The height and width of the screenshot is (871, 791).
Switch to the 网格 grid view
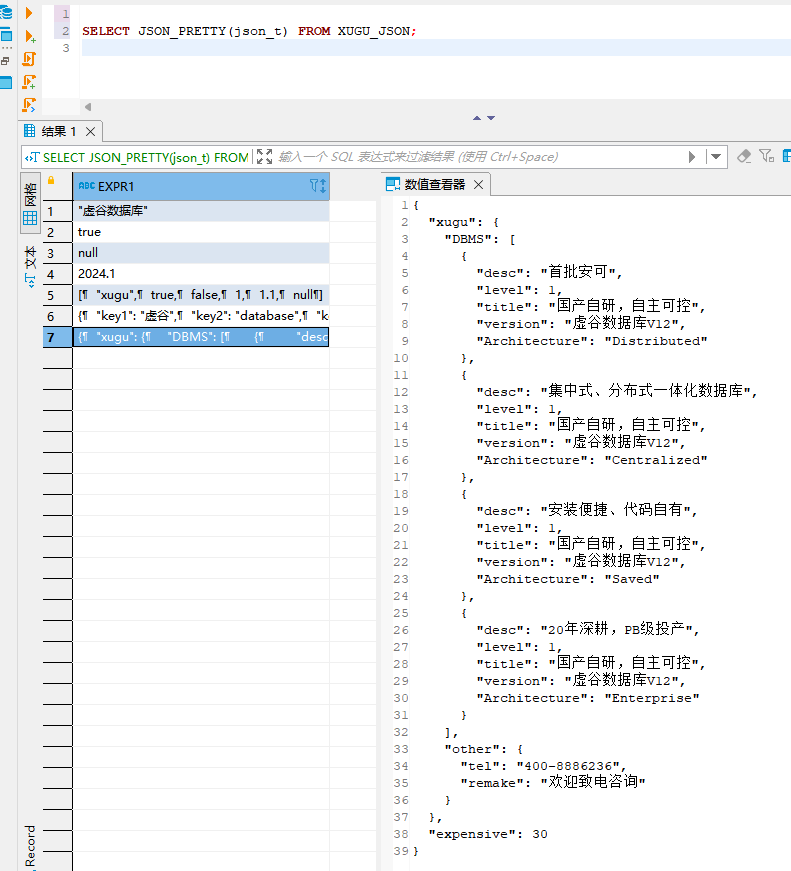[30, 203]
